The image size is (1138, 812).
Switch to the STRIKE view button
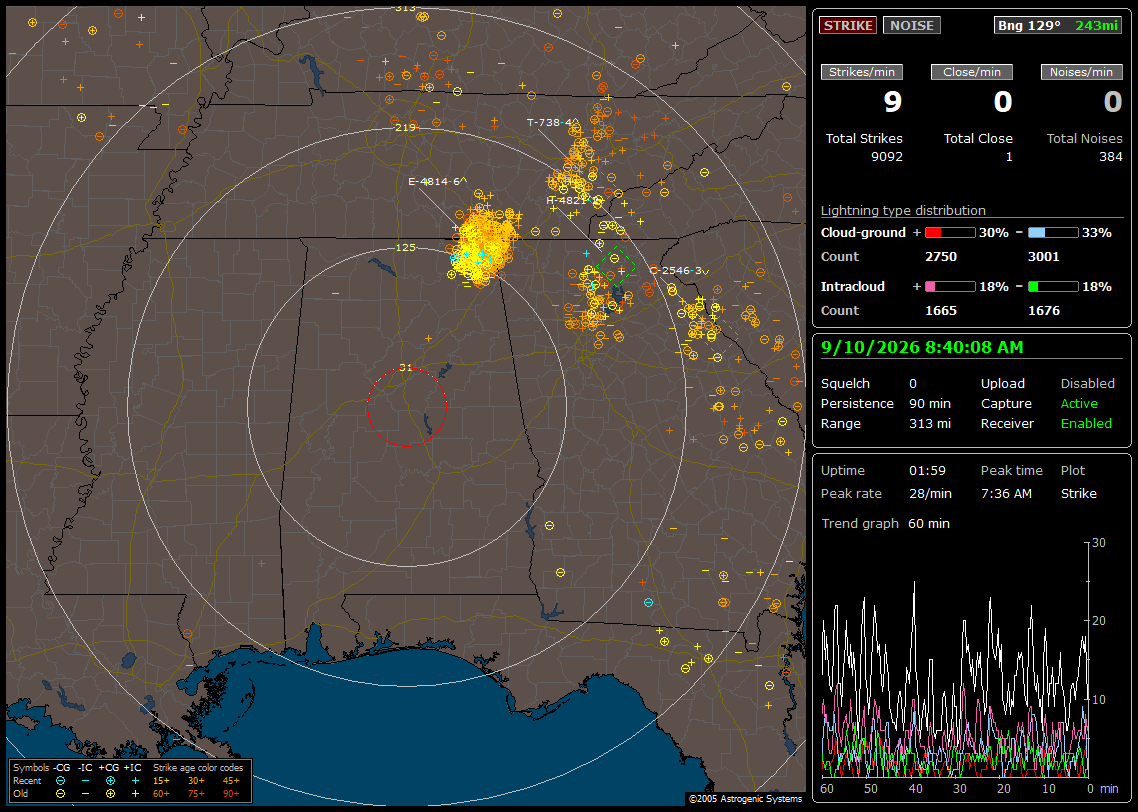[x=848, y=25]
